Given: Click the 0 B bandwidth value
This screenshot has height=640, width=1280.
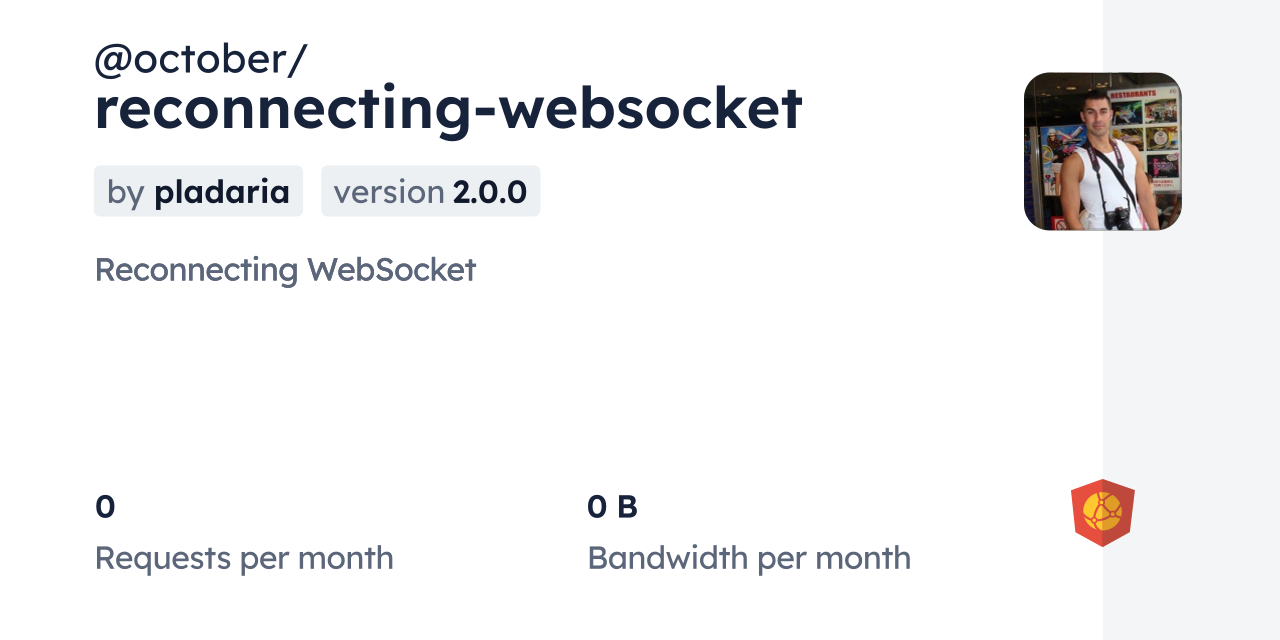Looking at the screenshot, I should tap(612, 507).
